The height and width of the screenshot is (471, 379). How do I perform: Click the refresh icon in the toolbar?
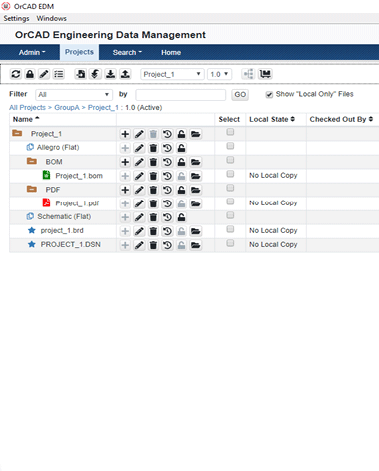pyautogui.click(x=16, y=74)
